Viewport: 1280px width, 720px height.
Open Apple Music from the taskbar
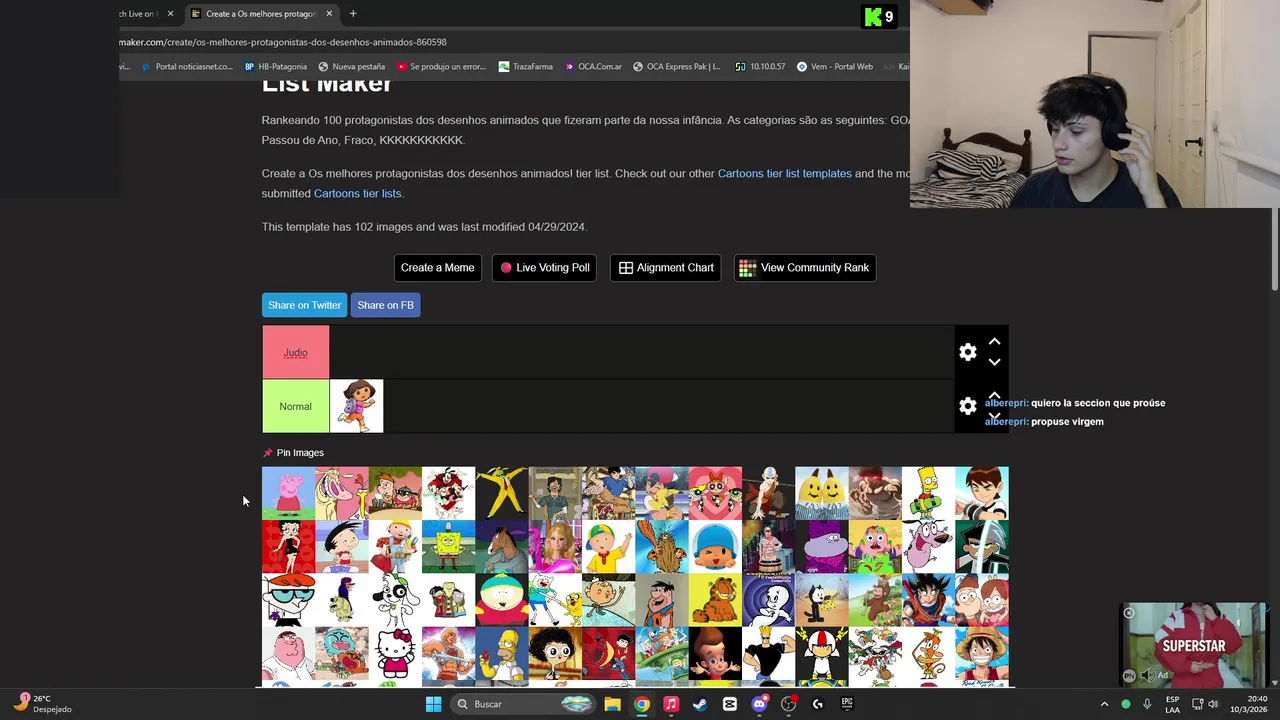pos(671,704)
